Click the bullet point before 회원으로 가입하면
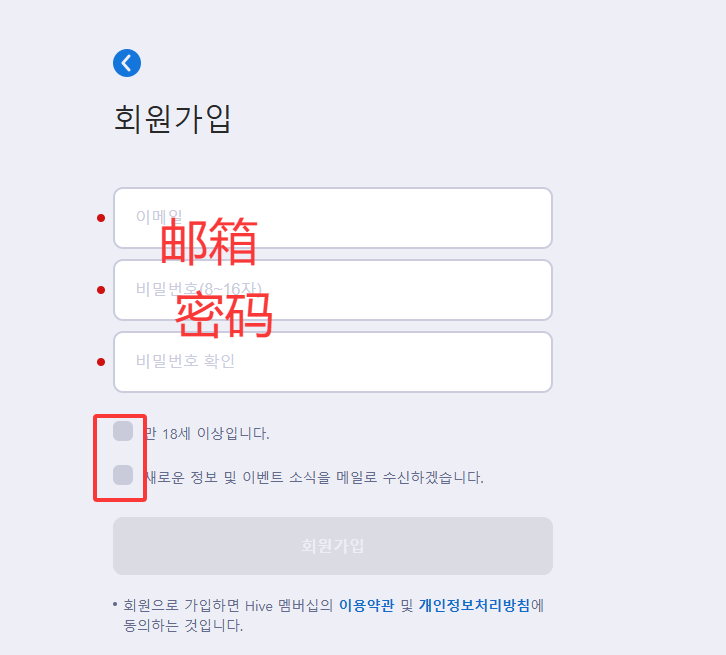 click(115, 604)
